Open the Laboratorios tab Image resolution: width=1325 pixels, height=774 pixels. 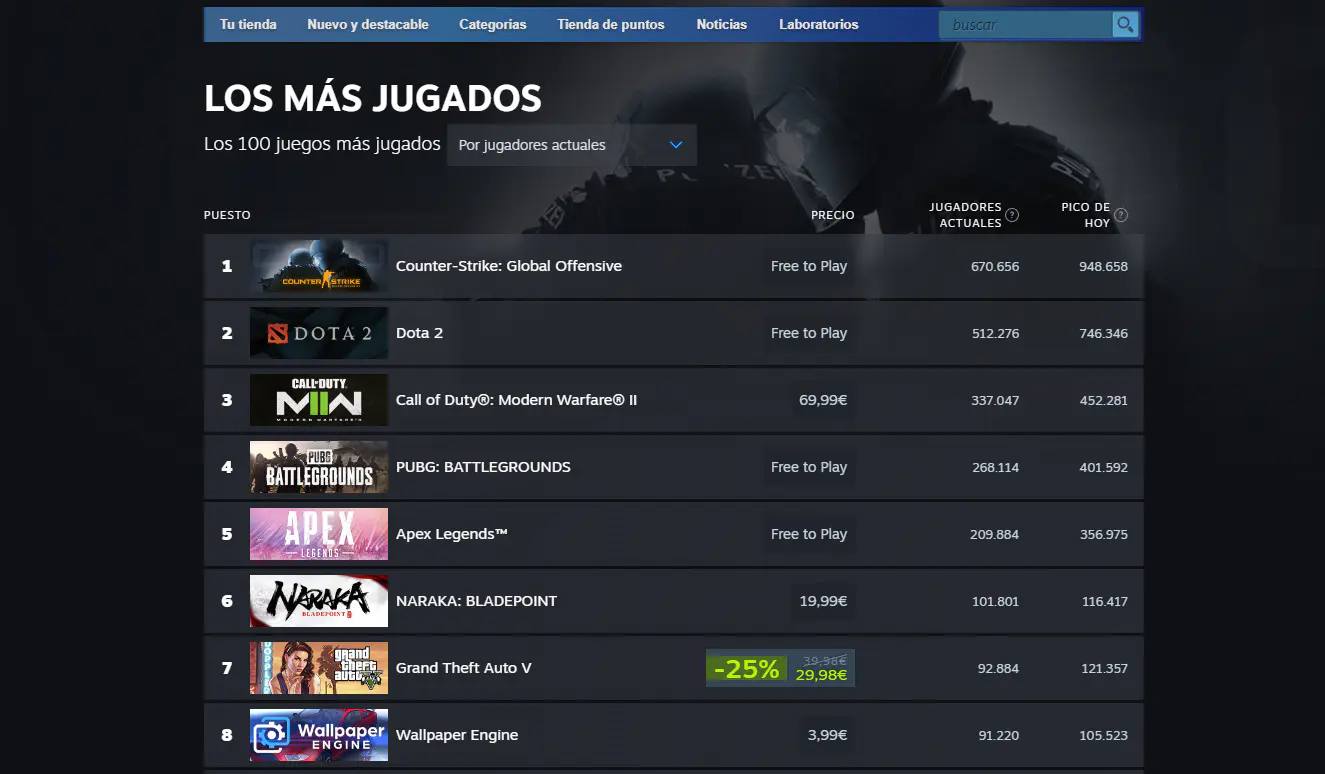coord(819,24)
